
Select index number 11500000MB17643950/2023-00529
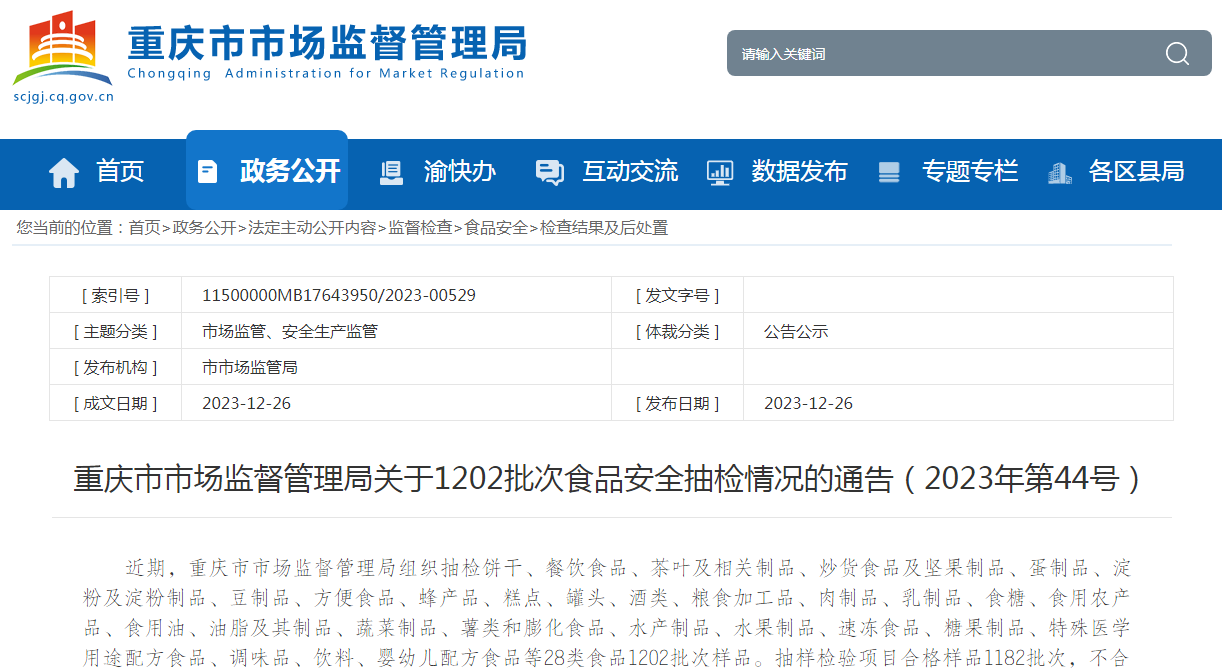point(339,295)
